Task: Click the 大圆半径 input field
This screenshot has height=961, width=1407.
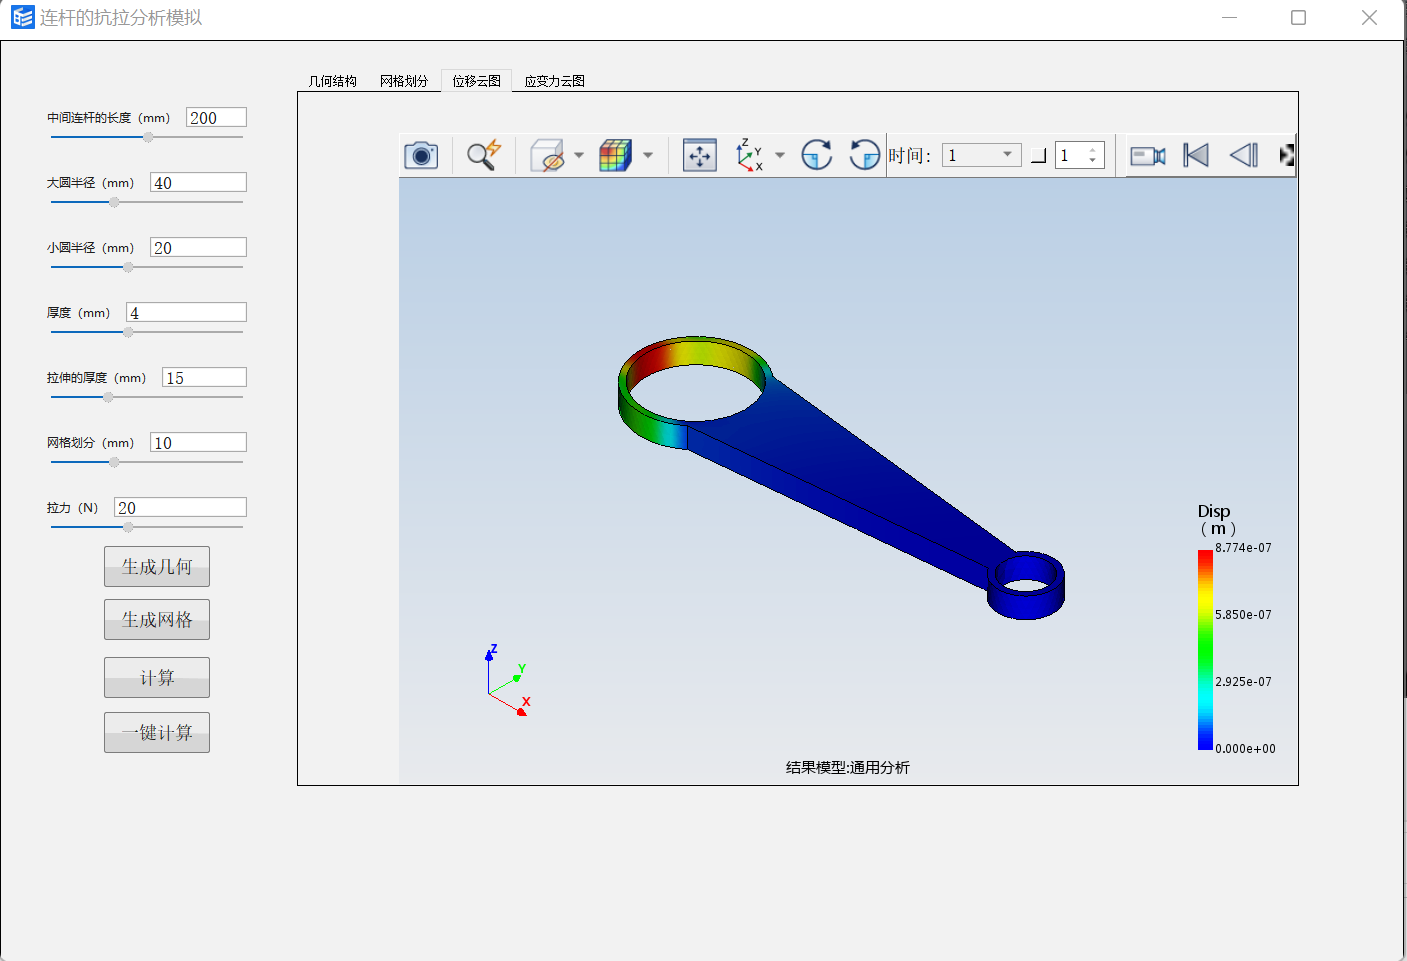Action: 198,183
